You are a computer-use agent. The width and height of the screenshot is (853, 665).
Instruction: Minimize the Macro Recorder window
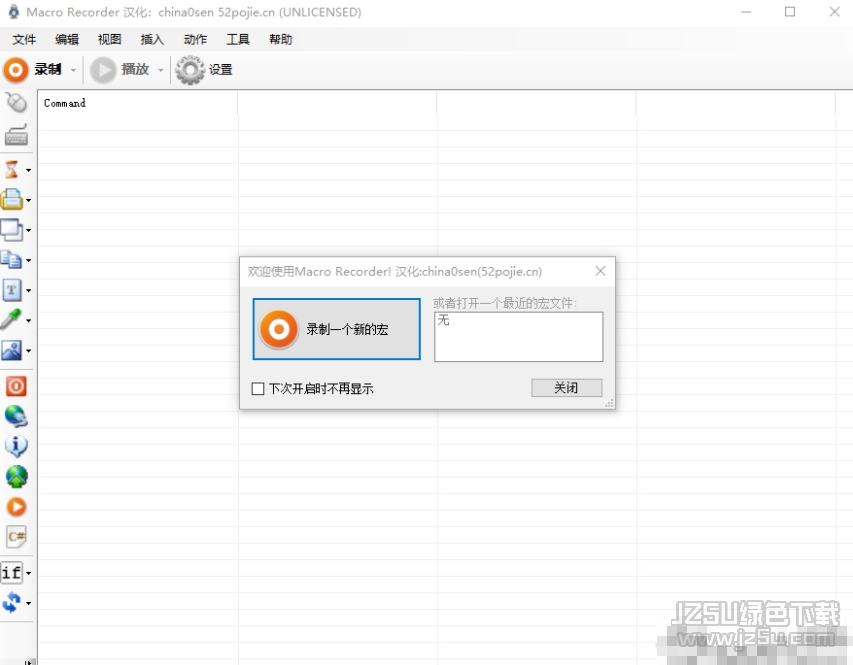(x=746, y=11)
